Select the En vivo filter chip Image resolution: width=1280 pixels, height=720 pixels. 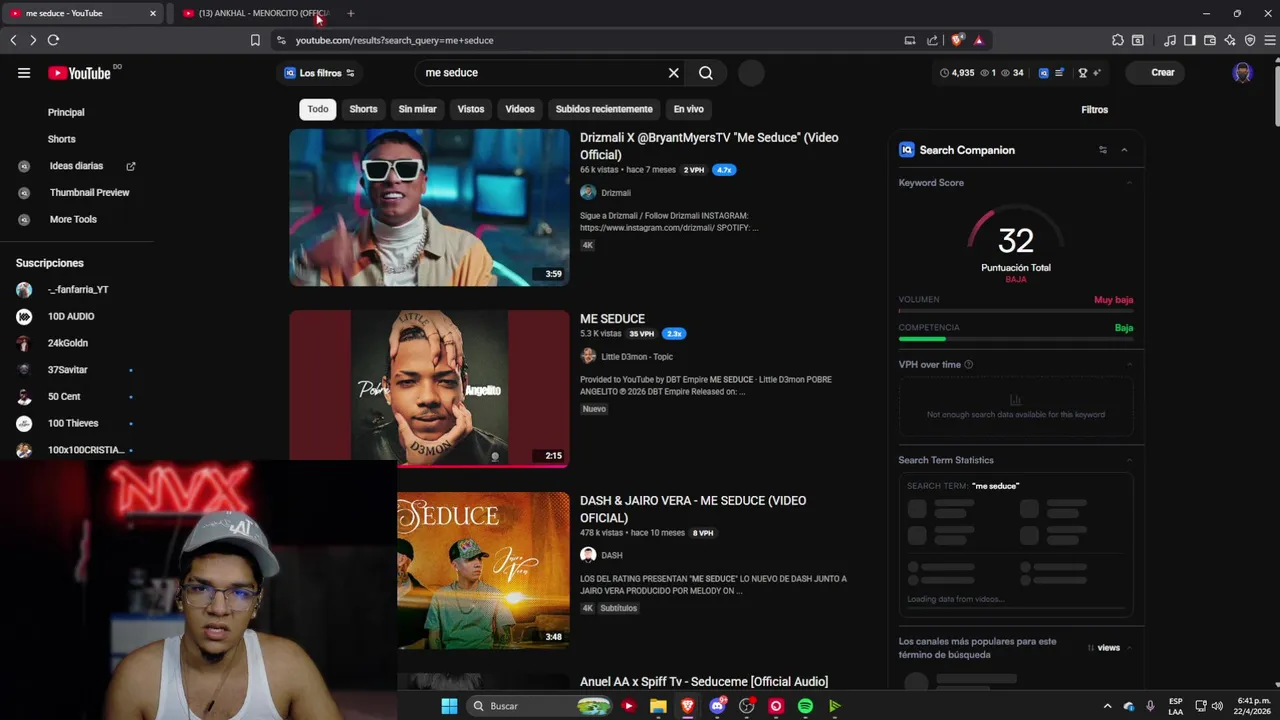coord(688,109)
